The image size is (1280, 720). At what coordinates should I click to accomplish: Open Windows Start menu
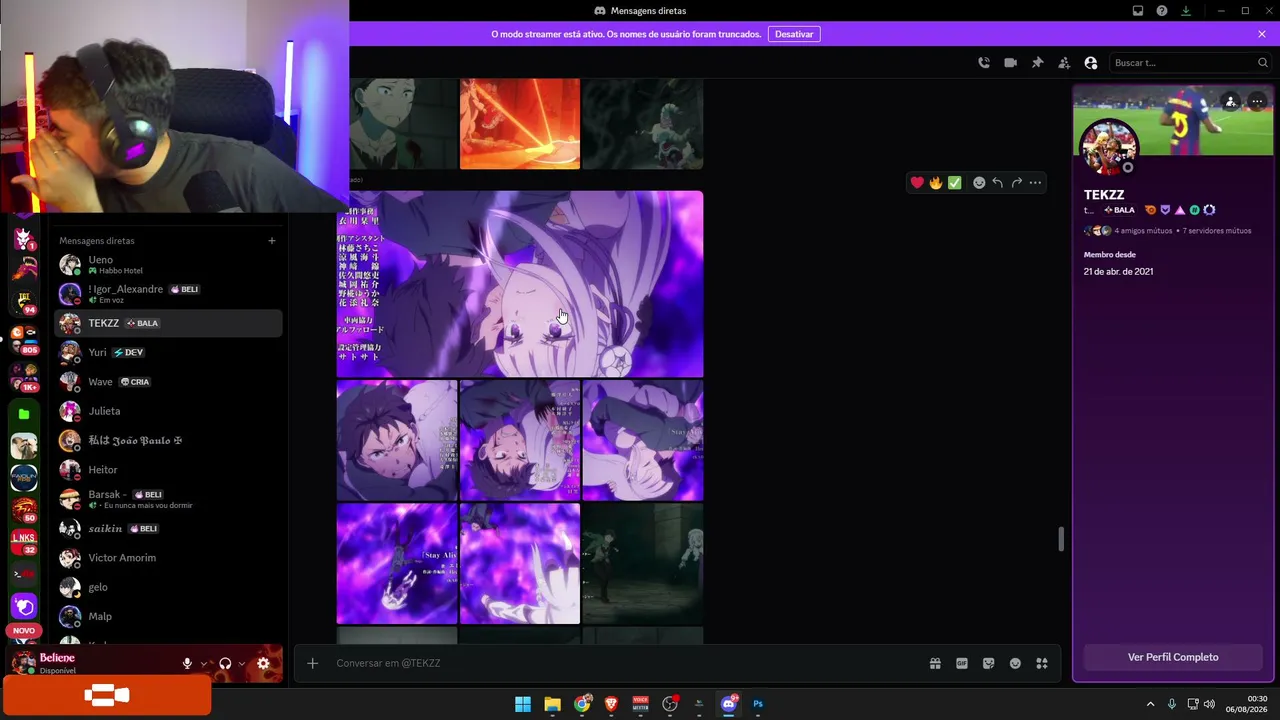[523, 704]
